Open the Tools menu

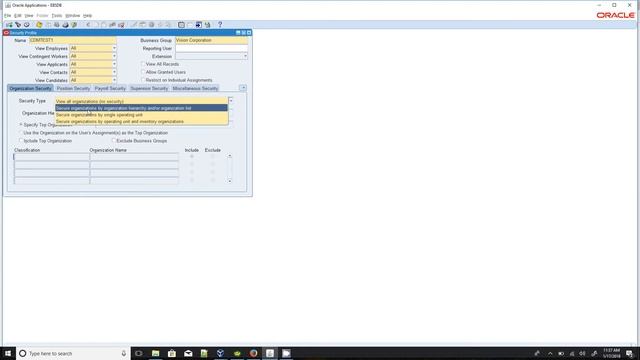coord(57,16)
